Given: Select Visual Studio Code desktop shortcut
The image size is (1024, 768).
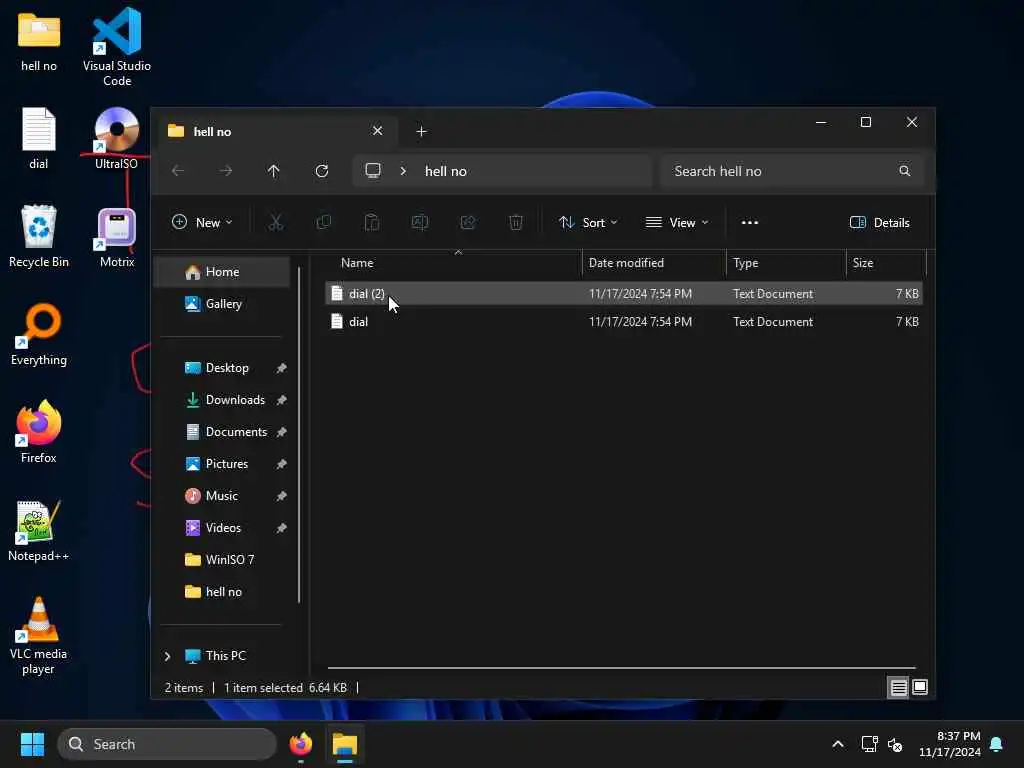Looking at the screenshot, I should [117, 47].
